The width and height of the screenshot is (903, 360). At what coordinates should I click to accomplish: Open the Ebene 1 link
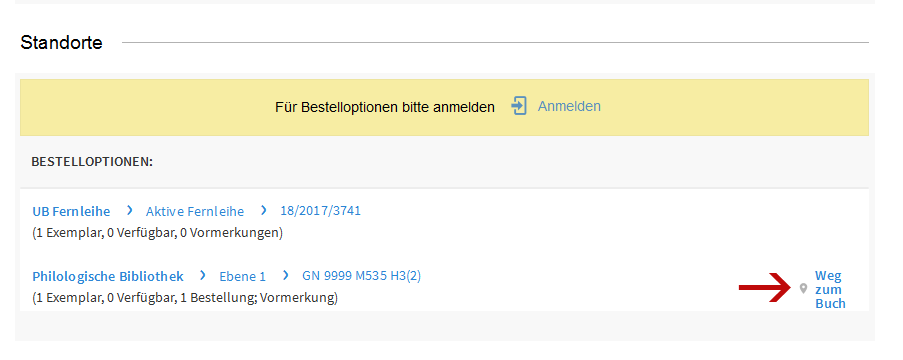pos(242,276)
